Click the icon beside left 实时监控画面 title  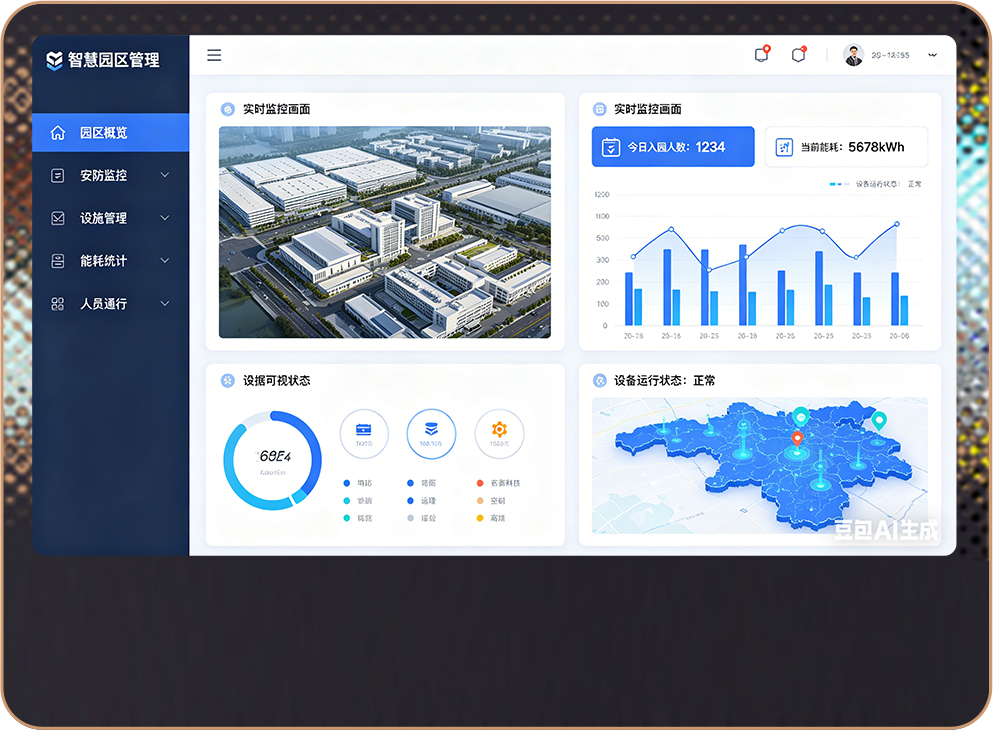pos(227,110)
